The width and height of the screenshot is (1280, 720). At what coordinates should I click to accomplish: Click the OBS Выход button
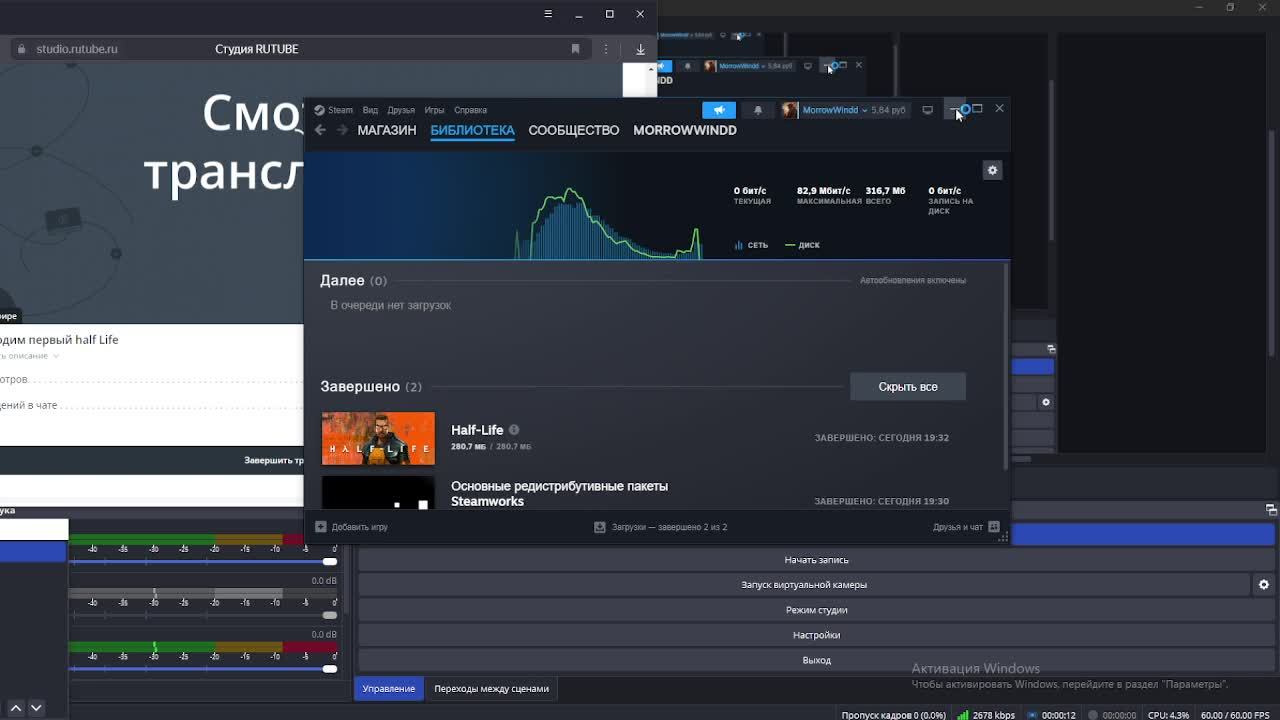[x=816, y=660]
